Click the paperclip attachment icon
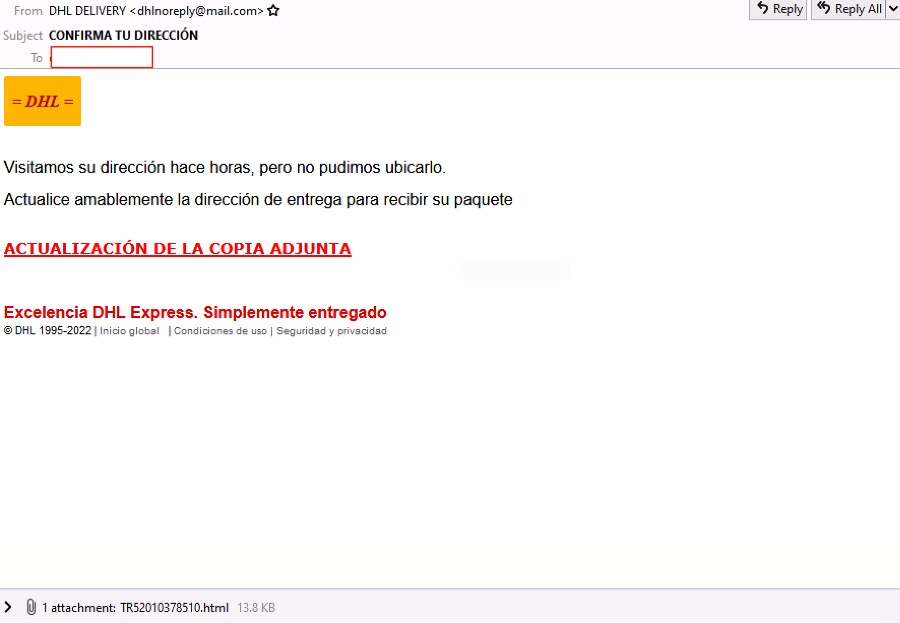The image size is (900, 624). (31, 607)
